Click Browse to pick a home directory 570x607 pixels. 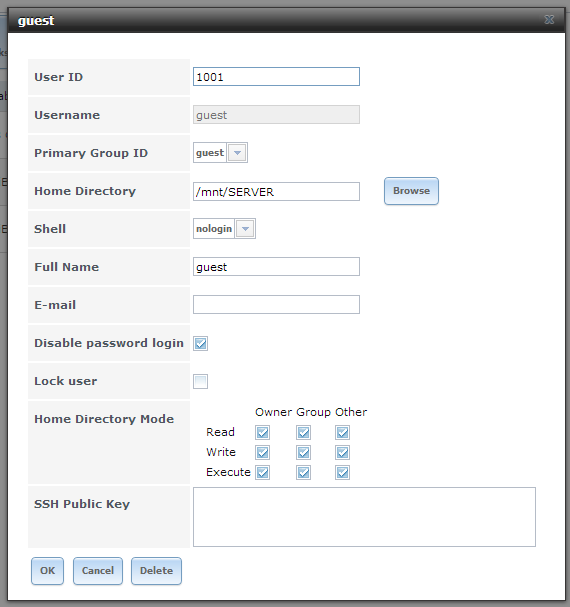coord(411,191)
